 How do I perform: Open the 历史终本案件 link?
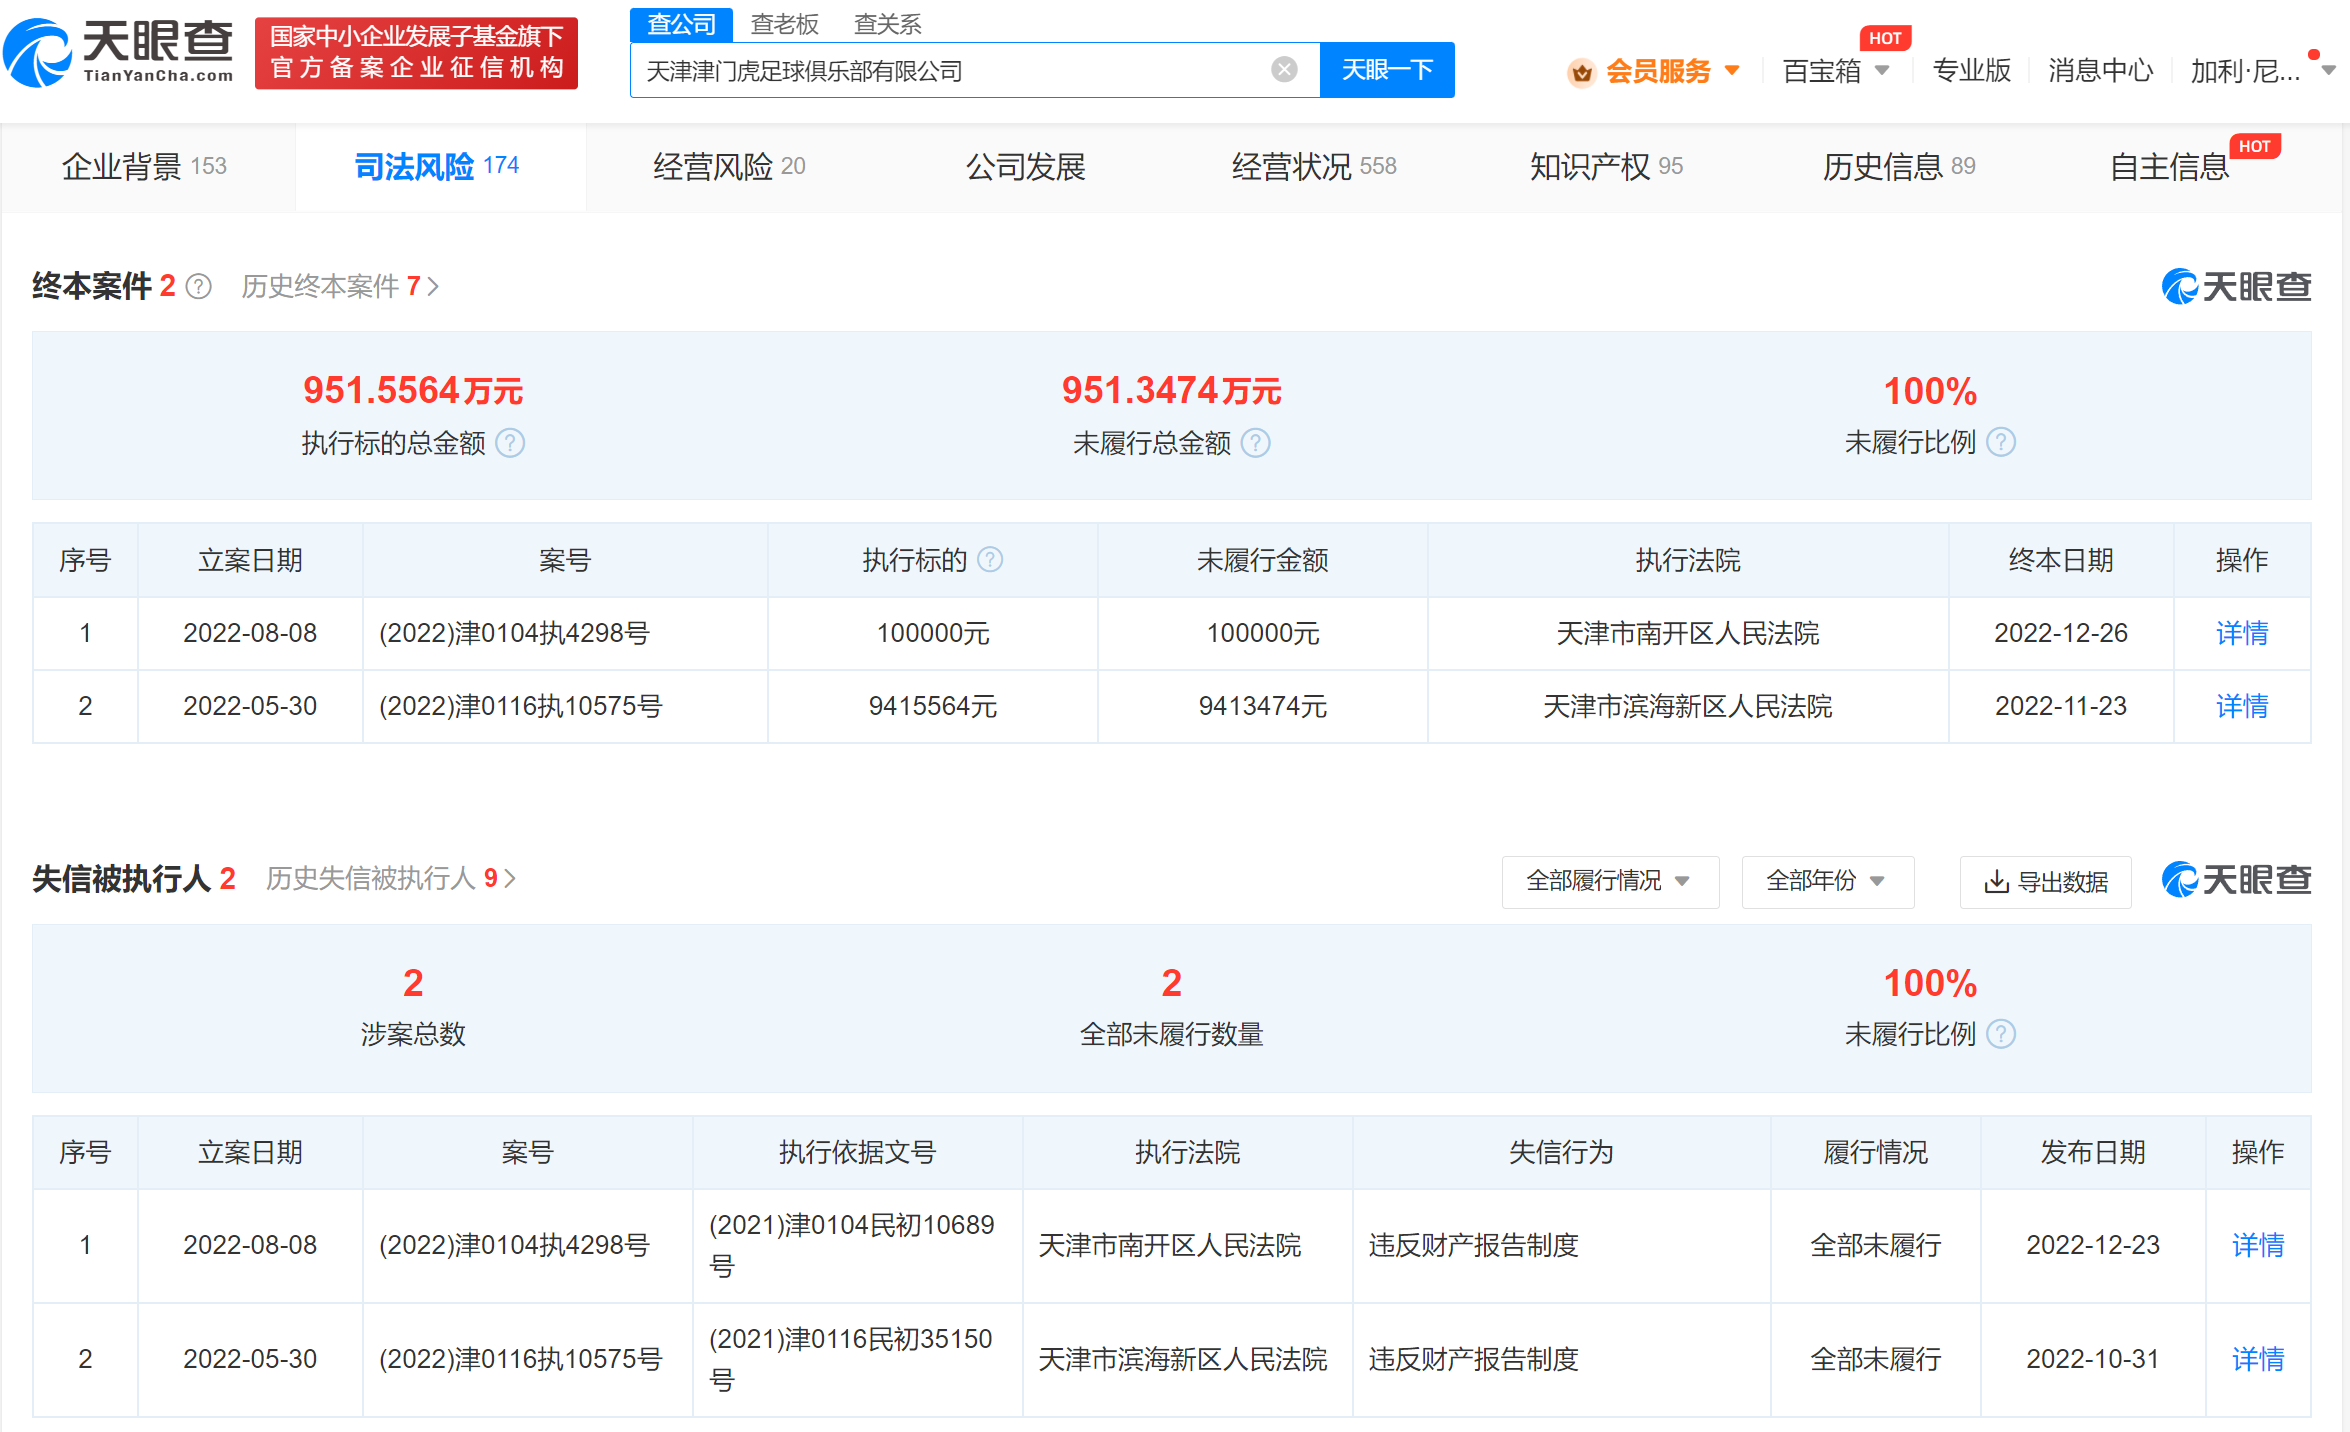pyautogui.click(x=330, y=287)
